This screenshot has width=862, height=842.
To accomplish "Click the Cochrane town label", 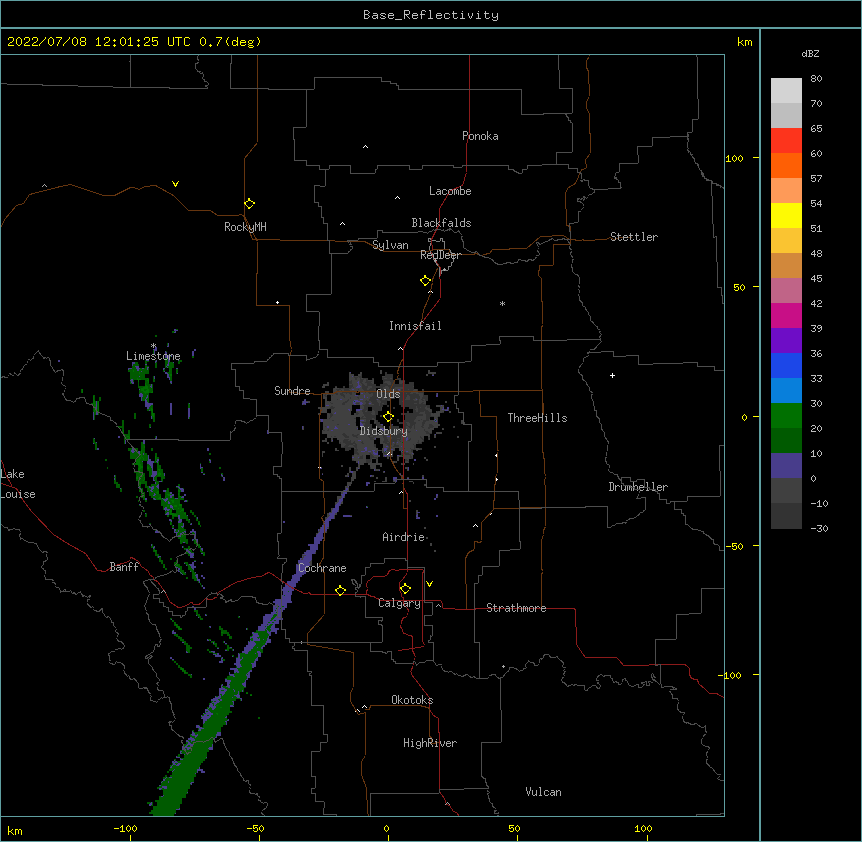I will [322, 568].
